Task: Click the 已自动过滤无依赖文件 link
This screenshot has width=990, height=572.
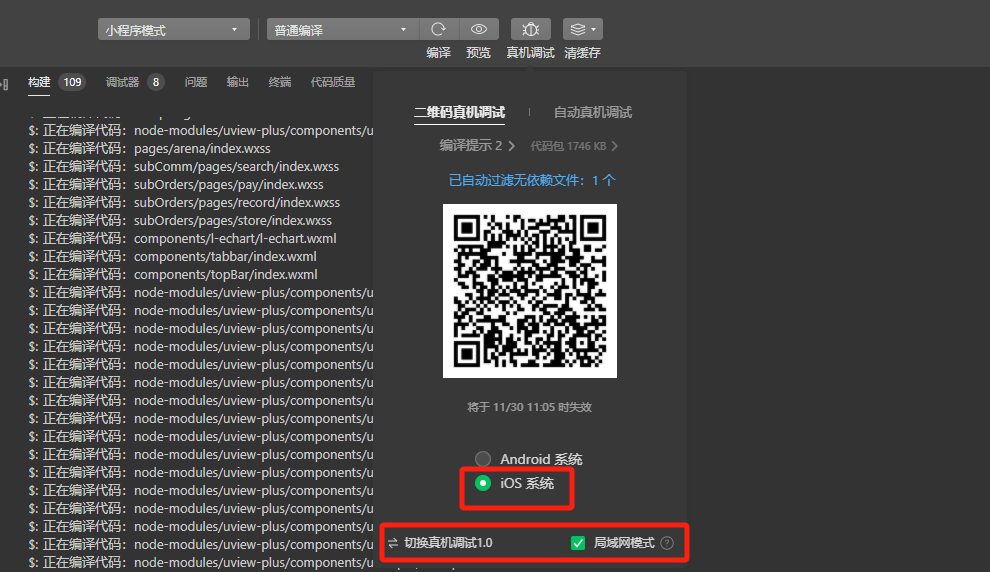Action: [532, 181]
